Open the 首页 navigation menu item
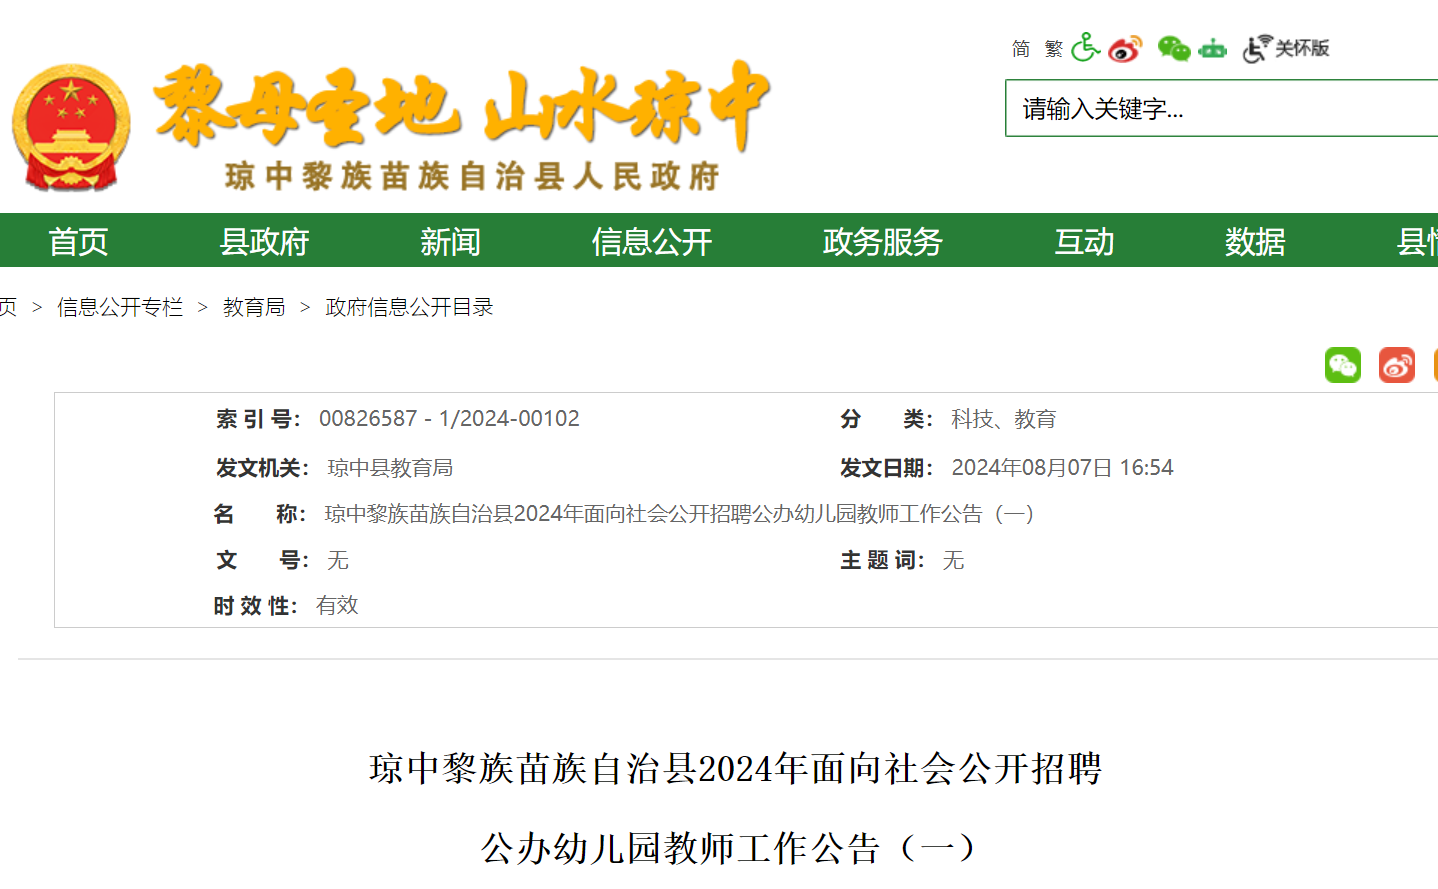 pos(78,241)
